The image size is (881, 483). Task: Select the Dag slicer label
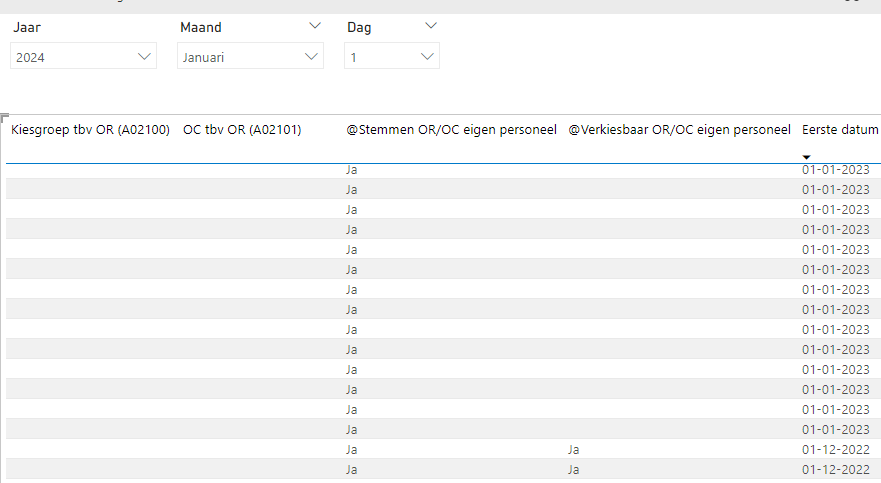click(359, 28)
